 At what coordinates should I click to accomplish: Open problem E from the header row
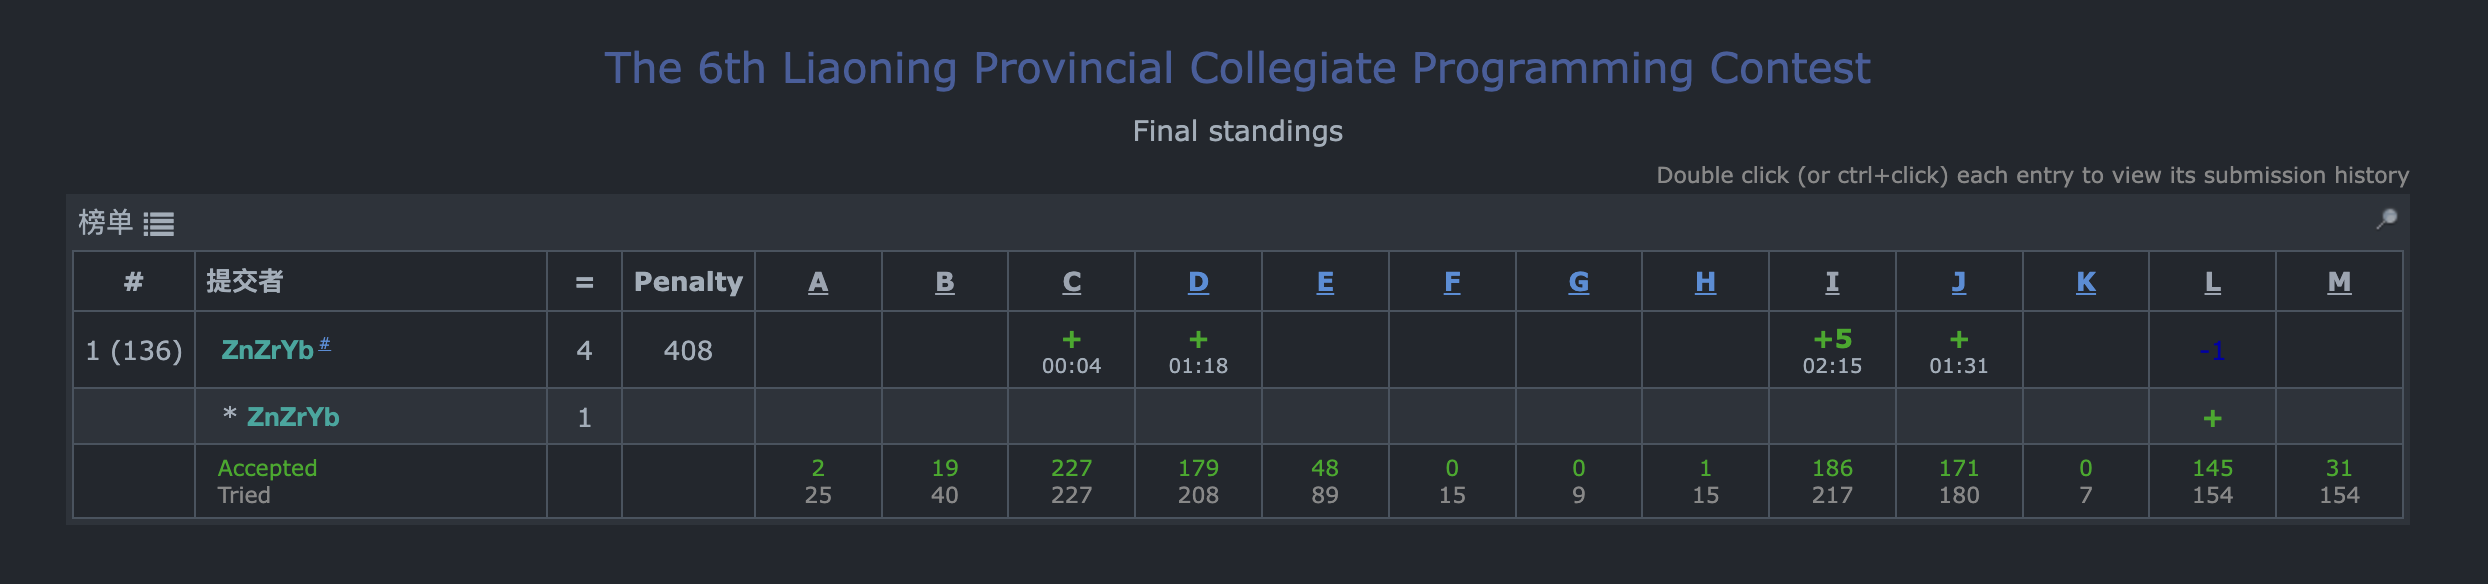pyautogui.click(x=1325, y=282)
